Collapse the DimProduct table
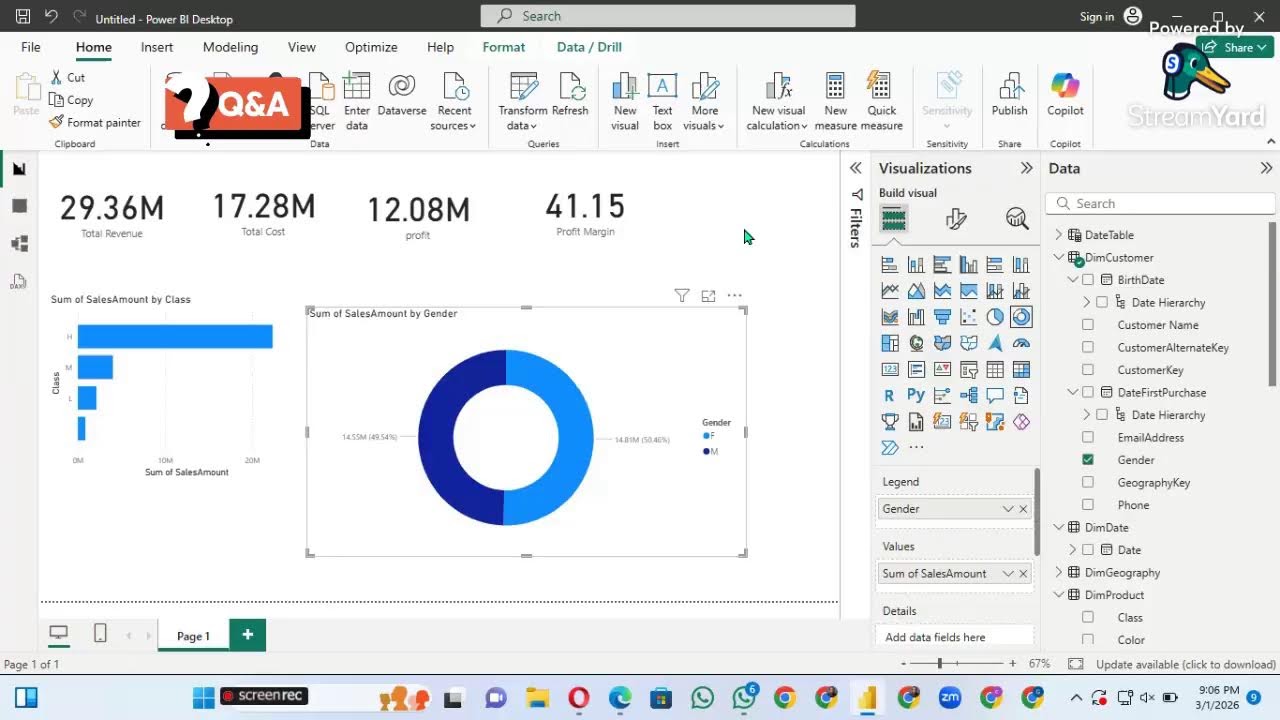Image resolution: width=1280 pixels, height=720 pixels. point(1059,595)
